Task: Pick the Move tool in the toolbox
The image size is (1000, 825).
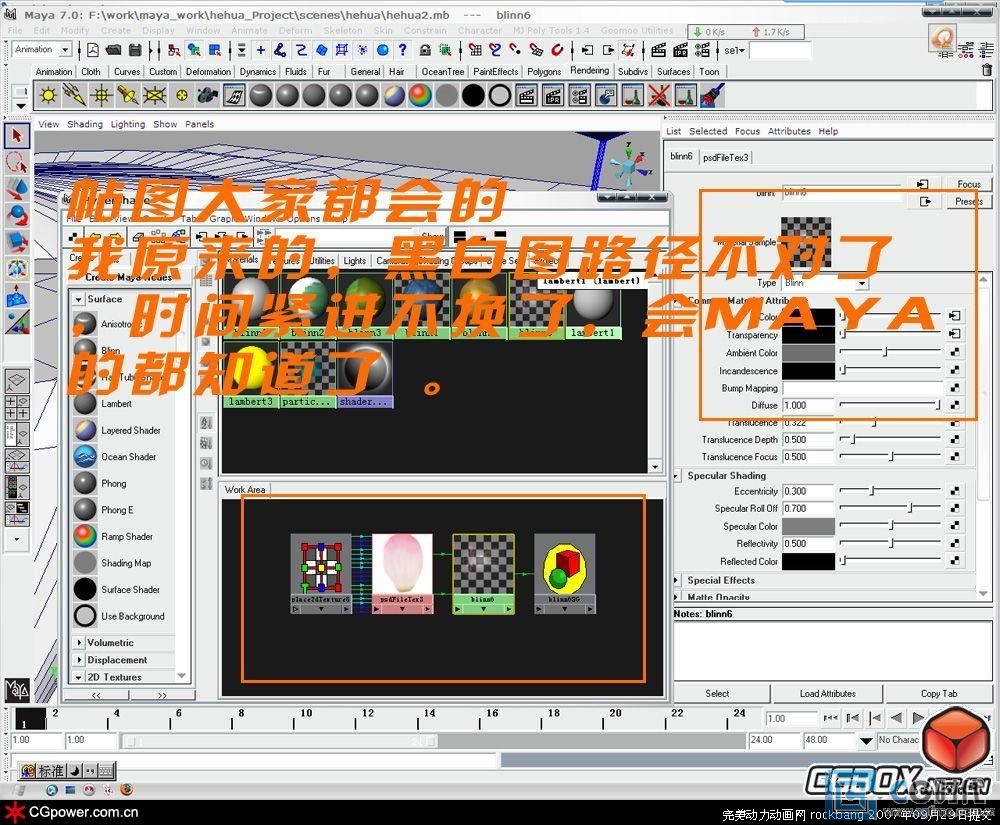Action: coord(17,189)
